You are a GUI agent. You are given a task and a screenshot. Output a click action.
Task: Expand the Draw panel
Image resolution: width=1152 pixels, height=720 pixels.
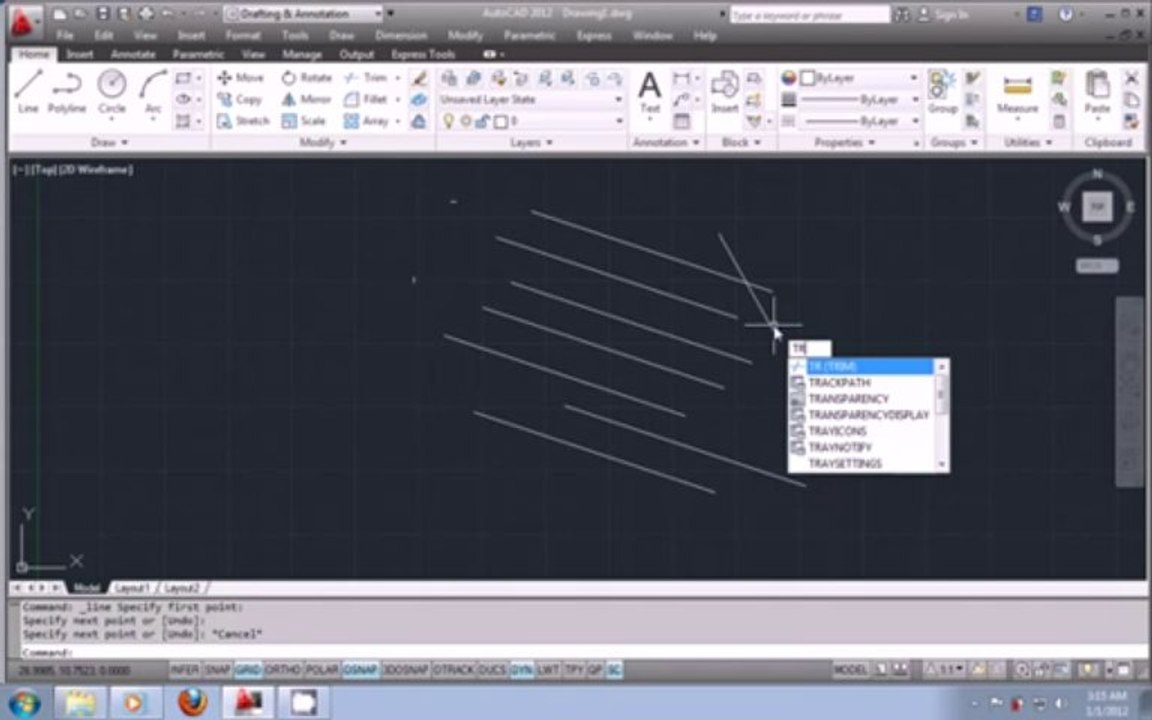coord(109,143)
